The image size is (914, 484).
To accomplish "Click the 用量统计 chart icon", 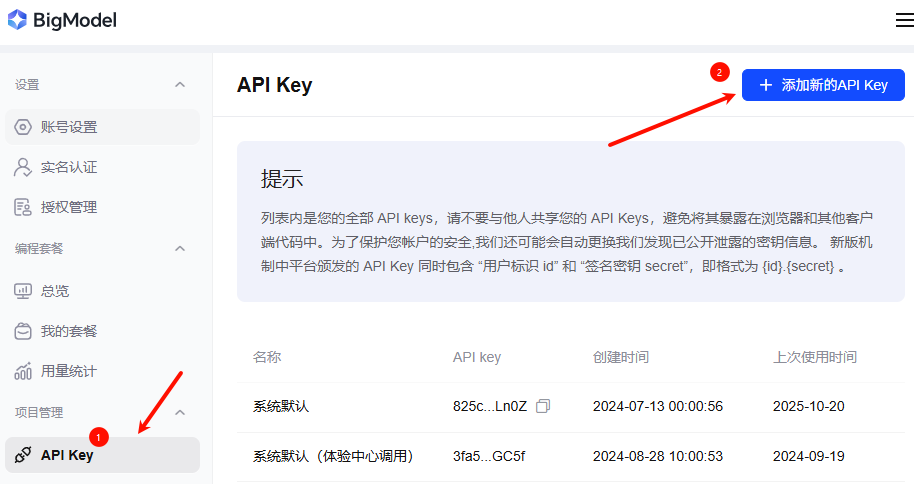I will click(23, 371).
